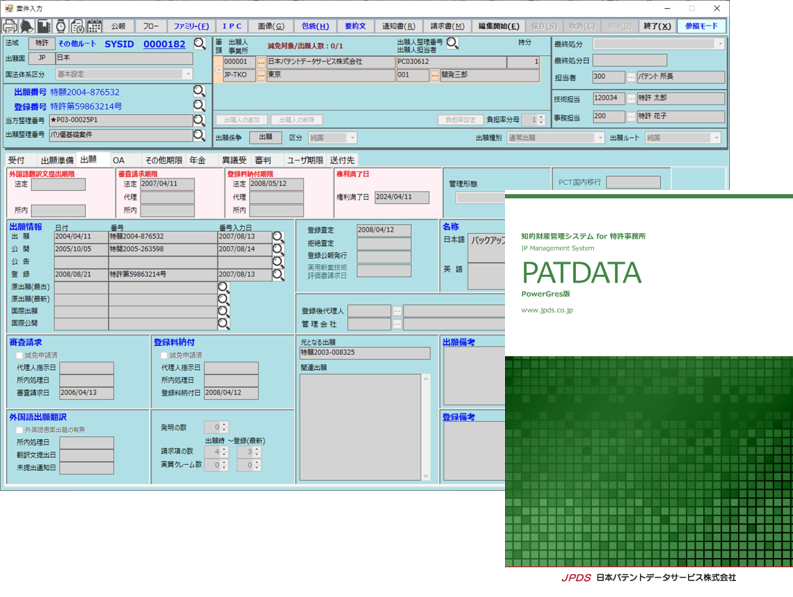Click the 関連出願 list scrollbar
793x597 pixels.
[426, 428]
